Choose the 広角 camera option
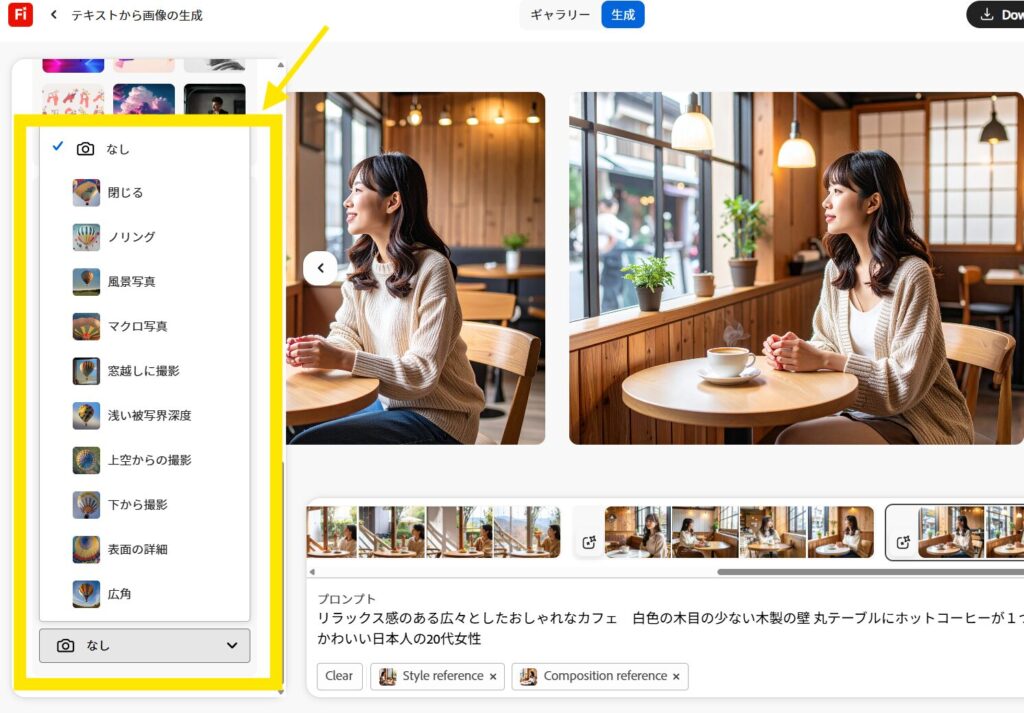1024x713 pixels. tap(144, 594)
